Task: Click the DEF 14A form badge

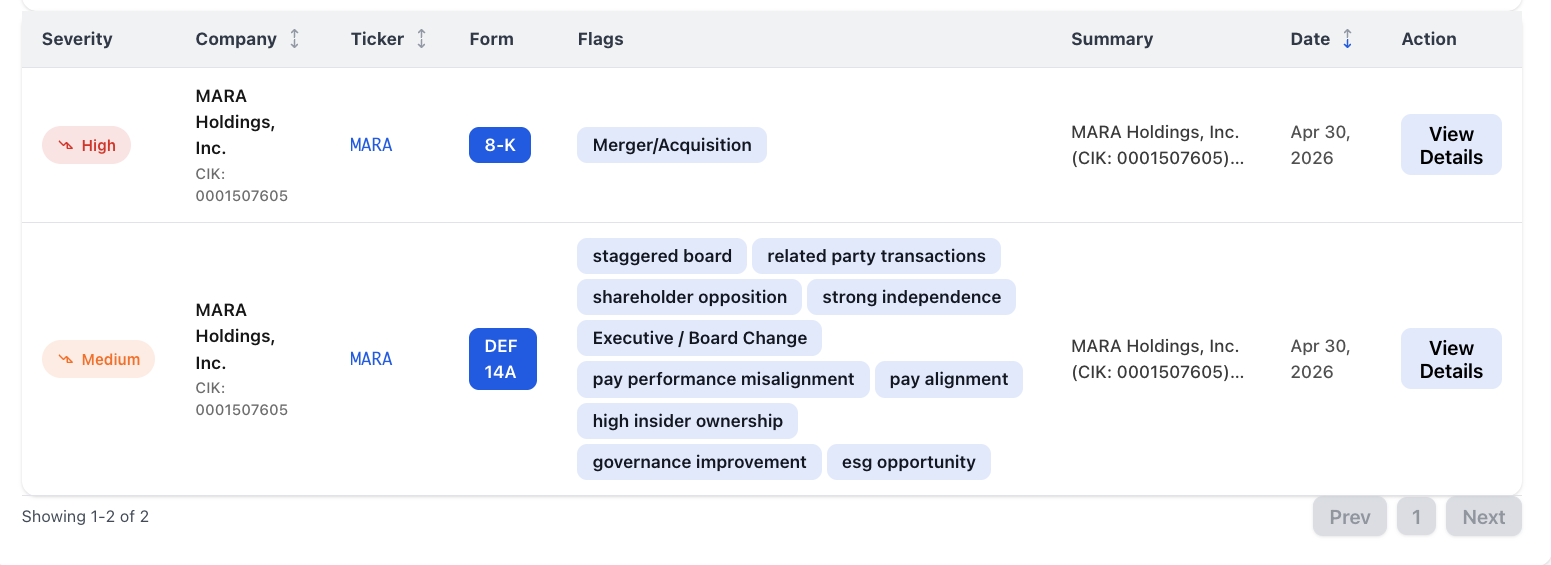Action: (x=503, y=359)
